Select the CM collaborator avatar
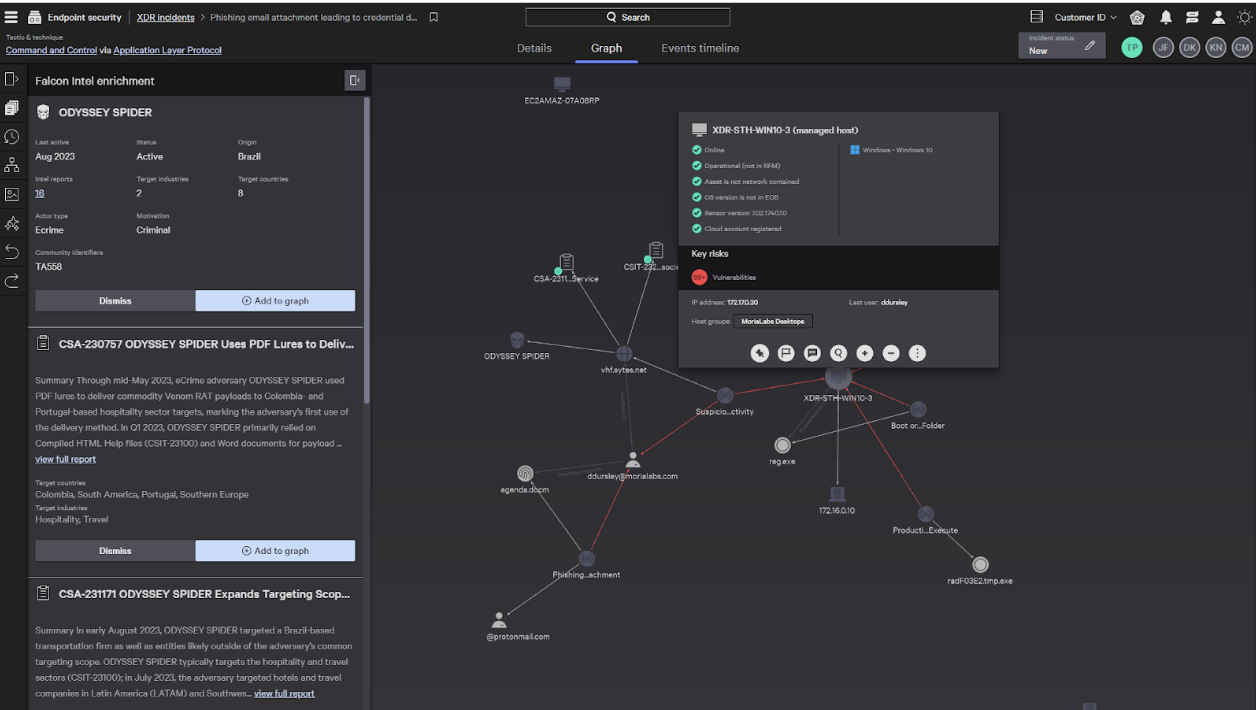1256x710 pixels. click(1242, 47)
